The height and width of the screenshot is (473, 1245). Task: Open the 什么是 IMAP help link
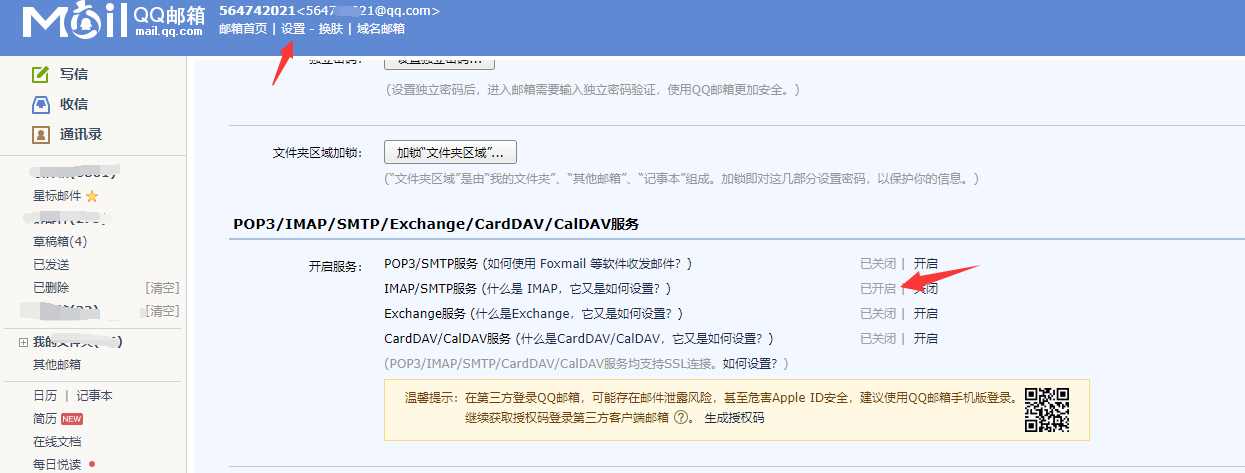575,289
